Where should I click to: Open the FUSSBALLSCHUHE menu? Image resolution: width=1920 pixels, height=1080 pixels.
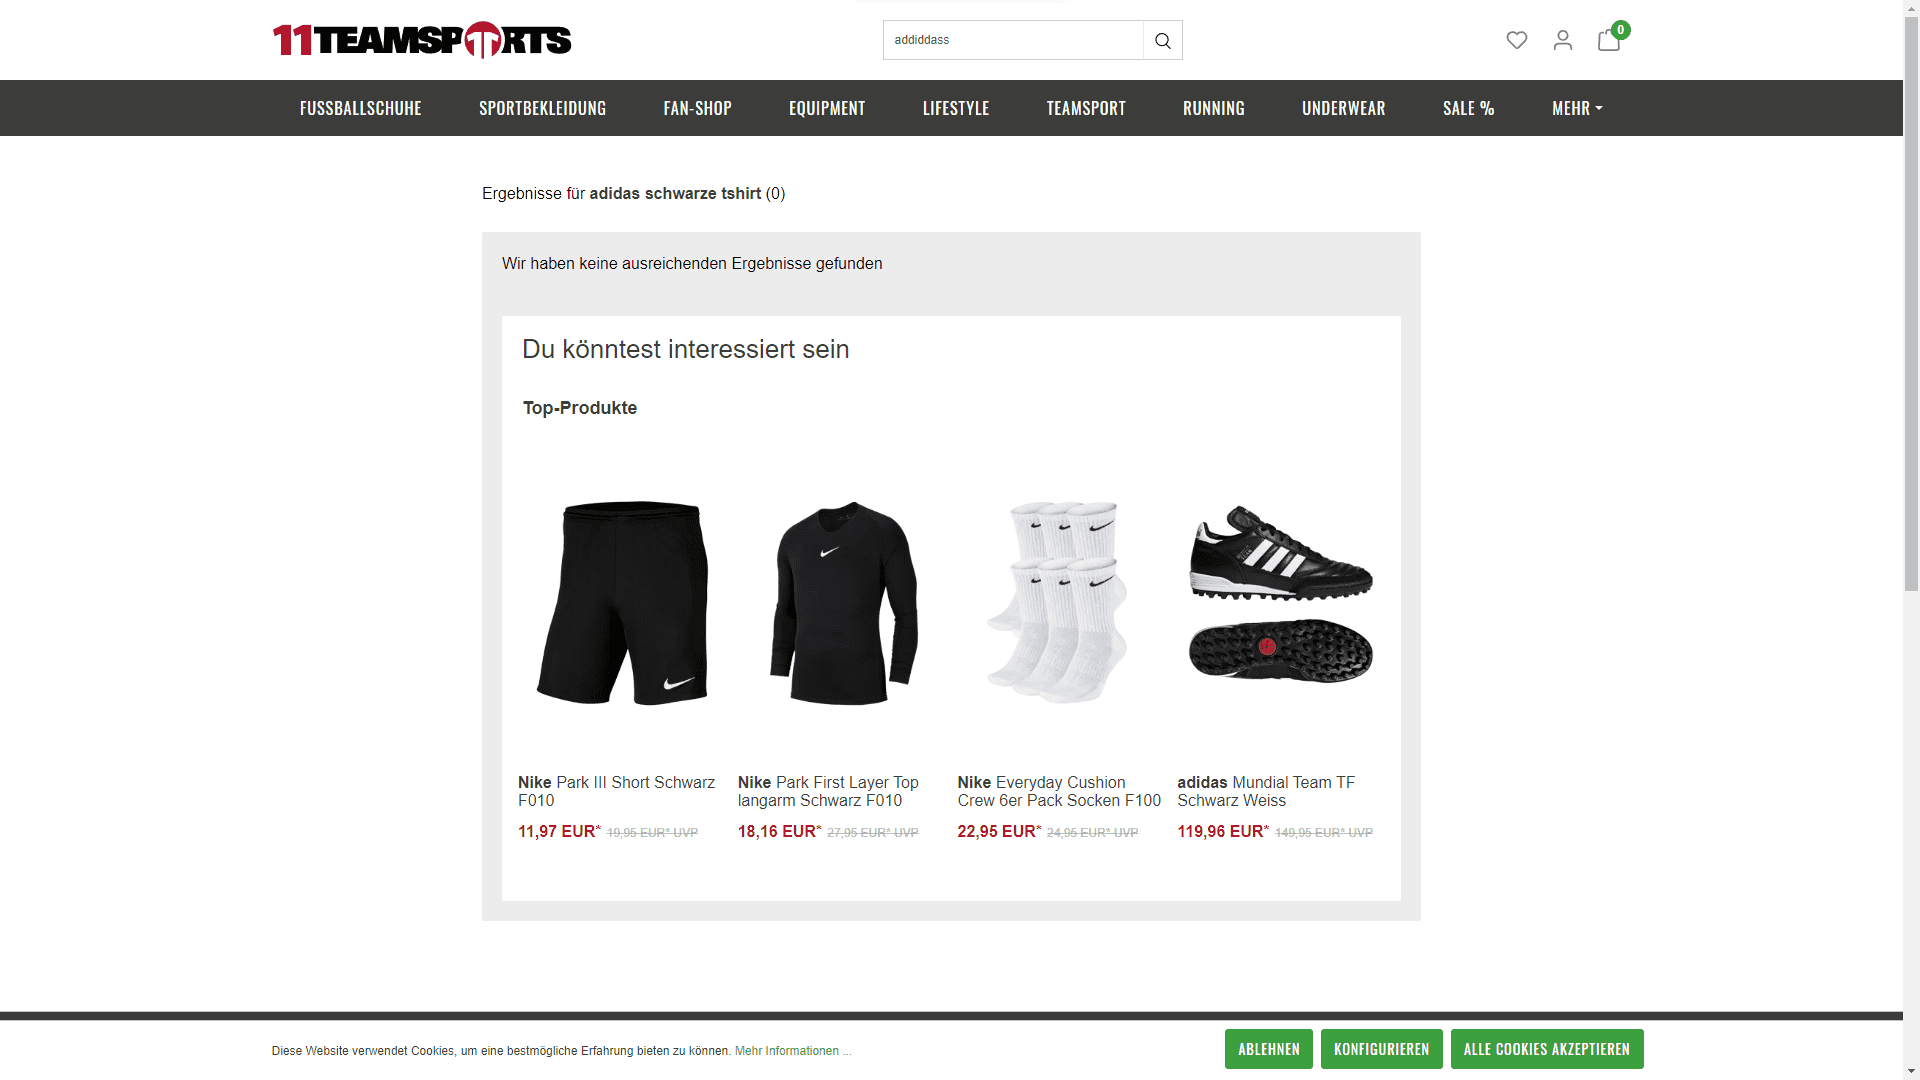click(x=361, y=108)
